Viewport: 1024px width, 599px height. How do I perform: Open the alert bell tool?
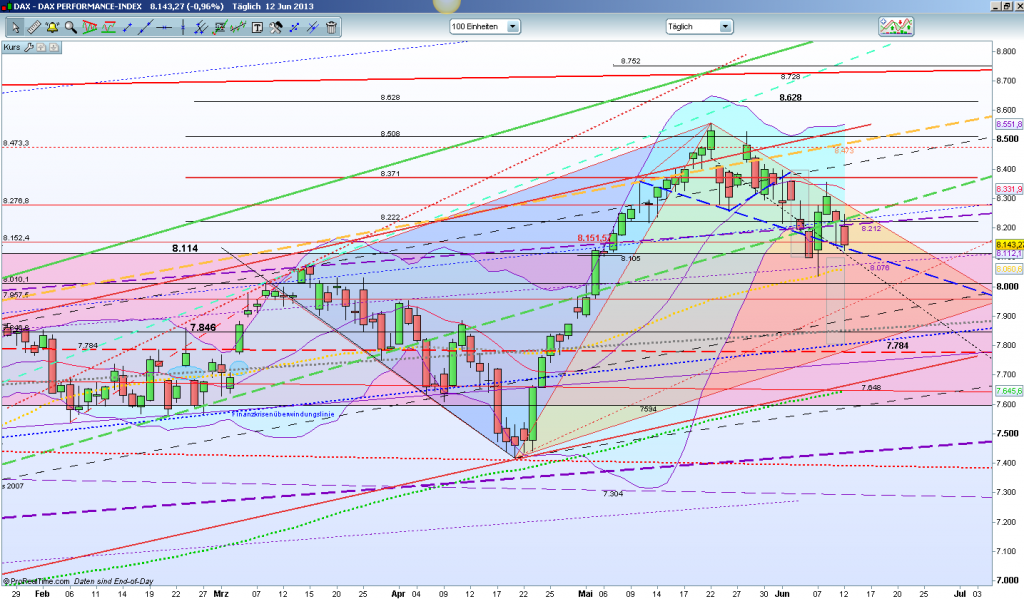pos(52,27)
